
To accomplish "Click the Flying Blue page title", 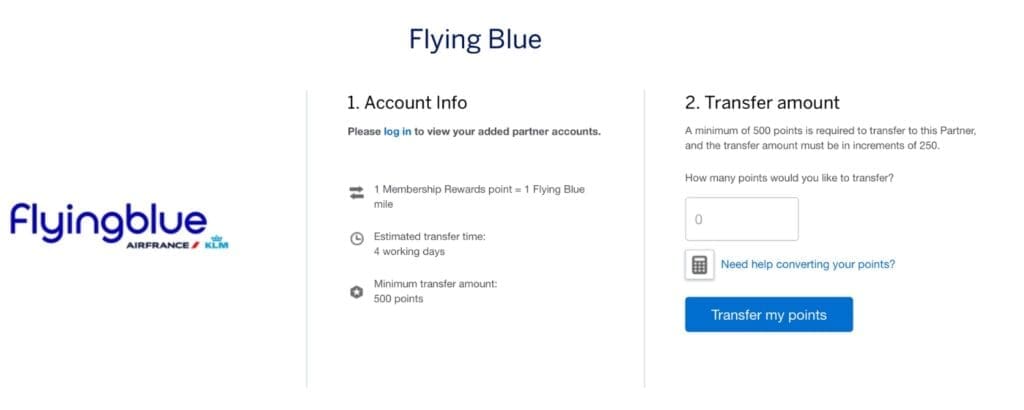I will point(475,39).
